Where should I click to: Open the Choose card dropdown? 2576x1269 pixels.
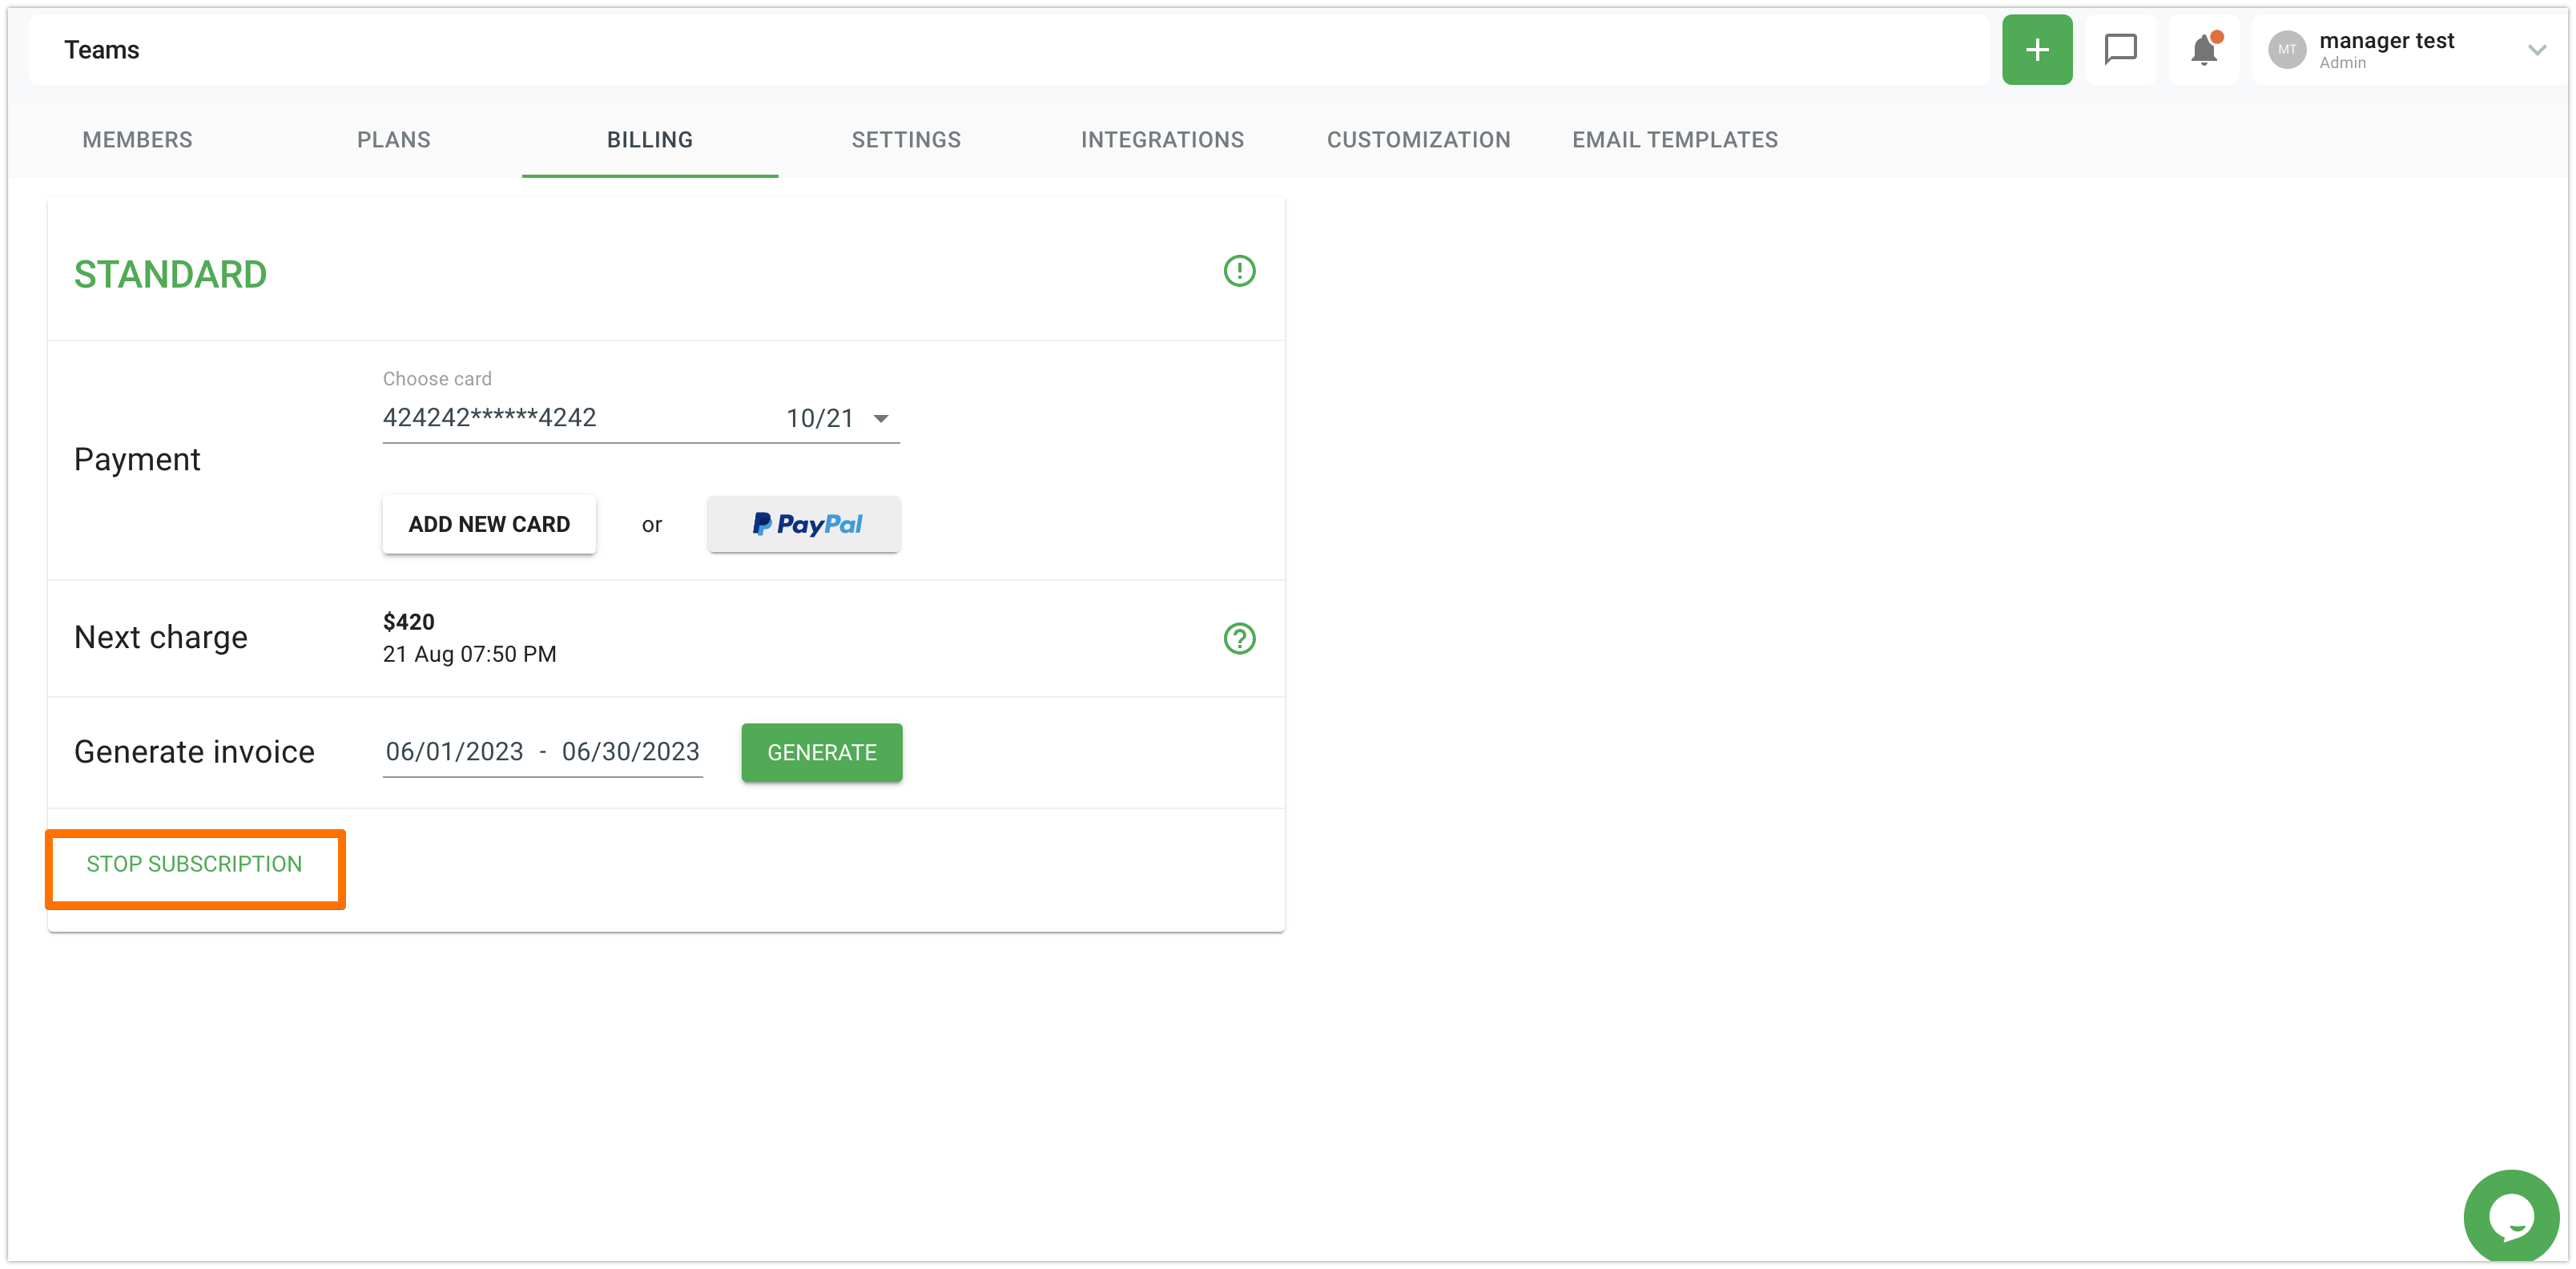pyautogui.click(x=640, y=418)
